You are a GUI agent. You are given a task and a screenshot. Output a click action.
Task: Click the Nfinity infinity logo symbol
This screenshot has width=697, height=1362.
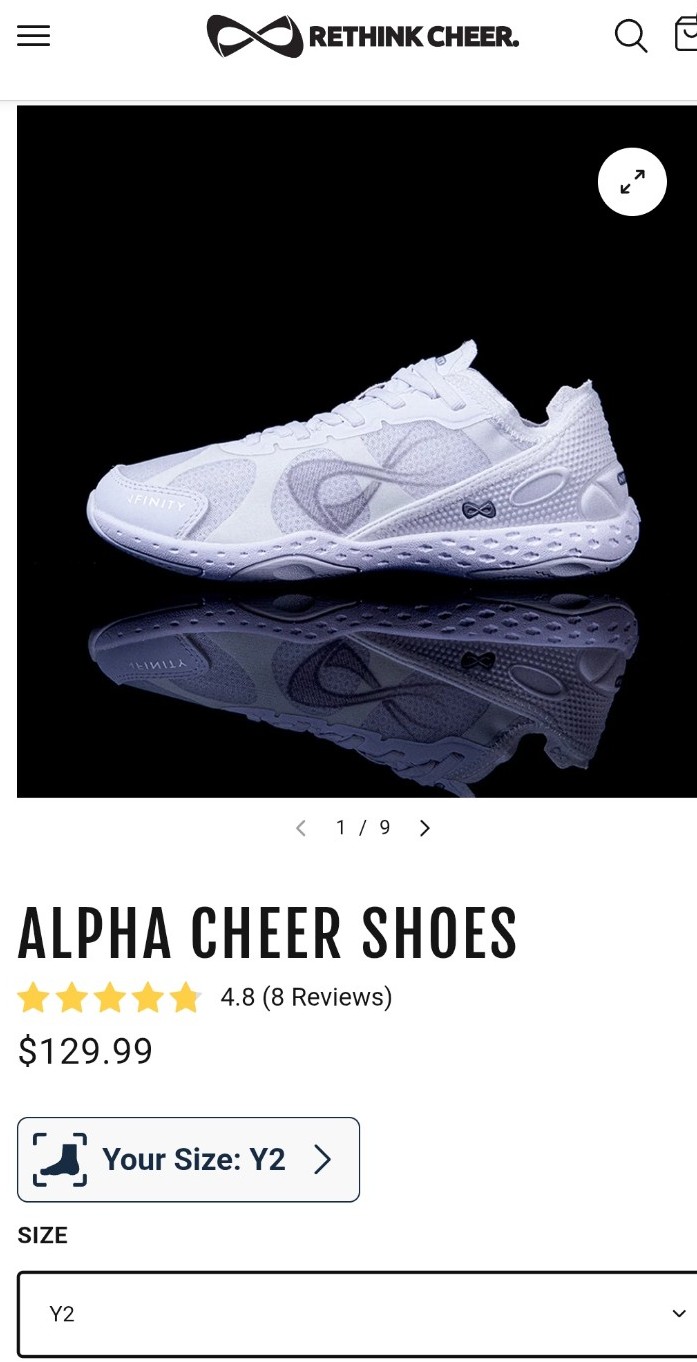[x=254, y=37]
